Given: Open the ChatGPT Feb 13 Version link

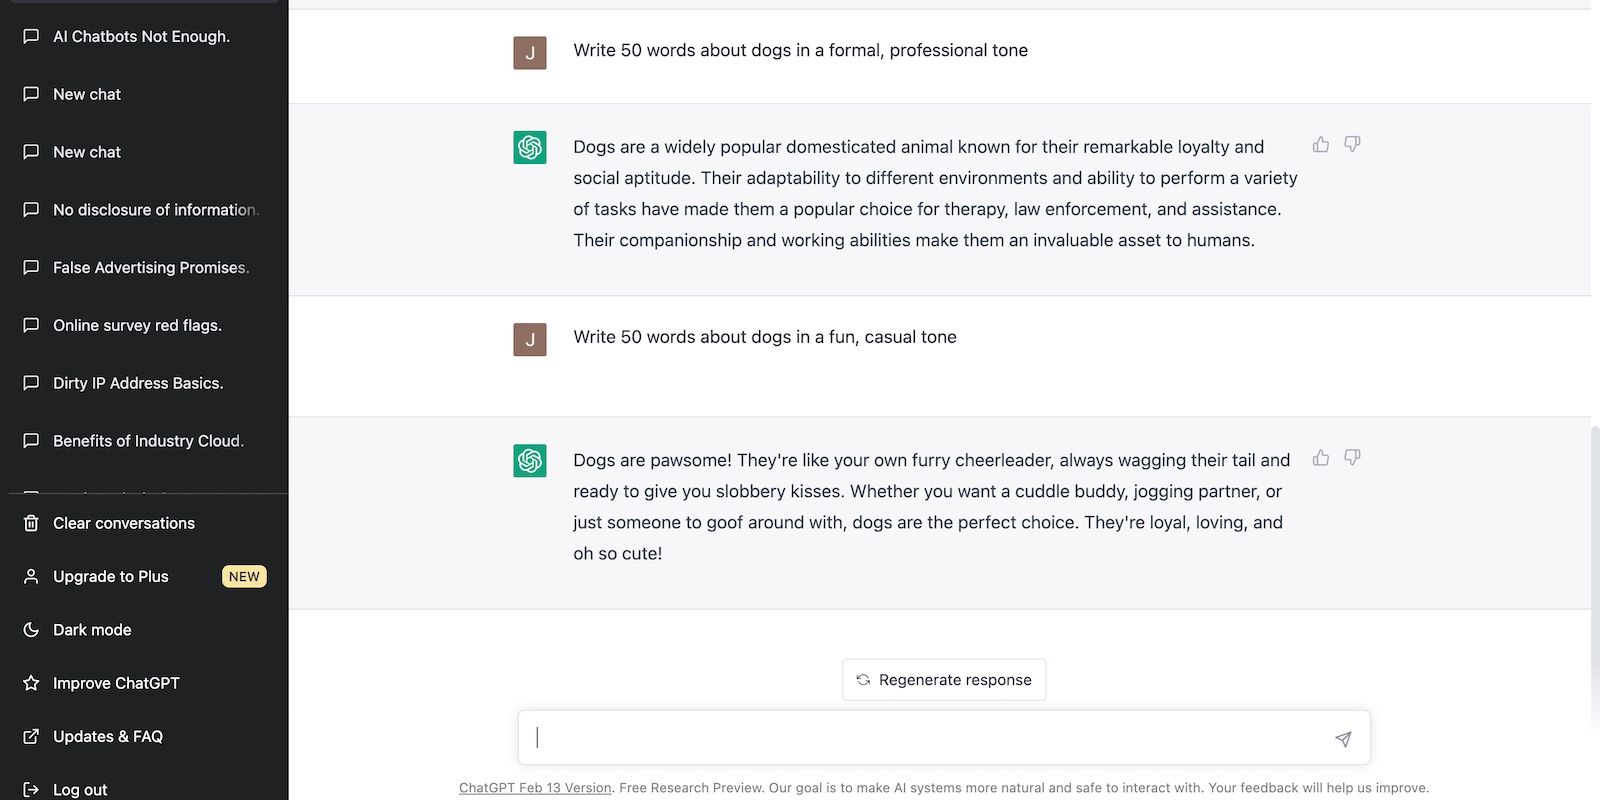Looking at the screenshot, I should [535, 788].
